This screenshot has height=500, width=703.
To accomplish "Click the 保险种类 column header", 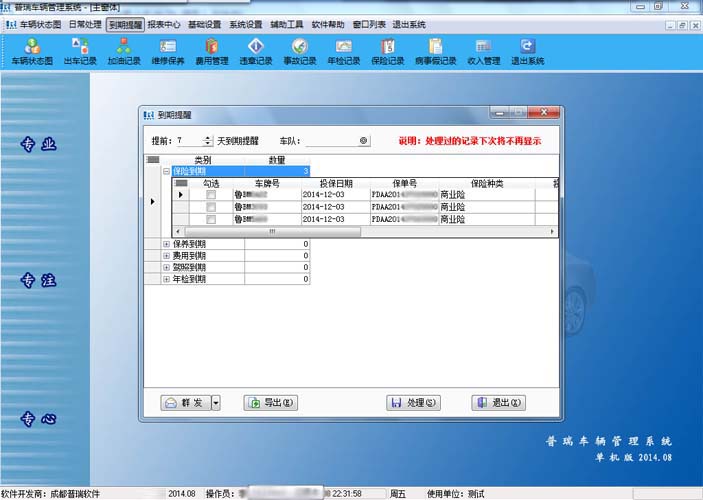I will 487,183.
